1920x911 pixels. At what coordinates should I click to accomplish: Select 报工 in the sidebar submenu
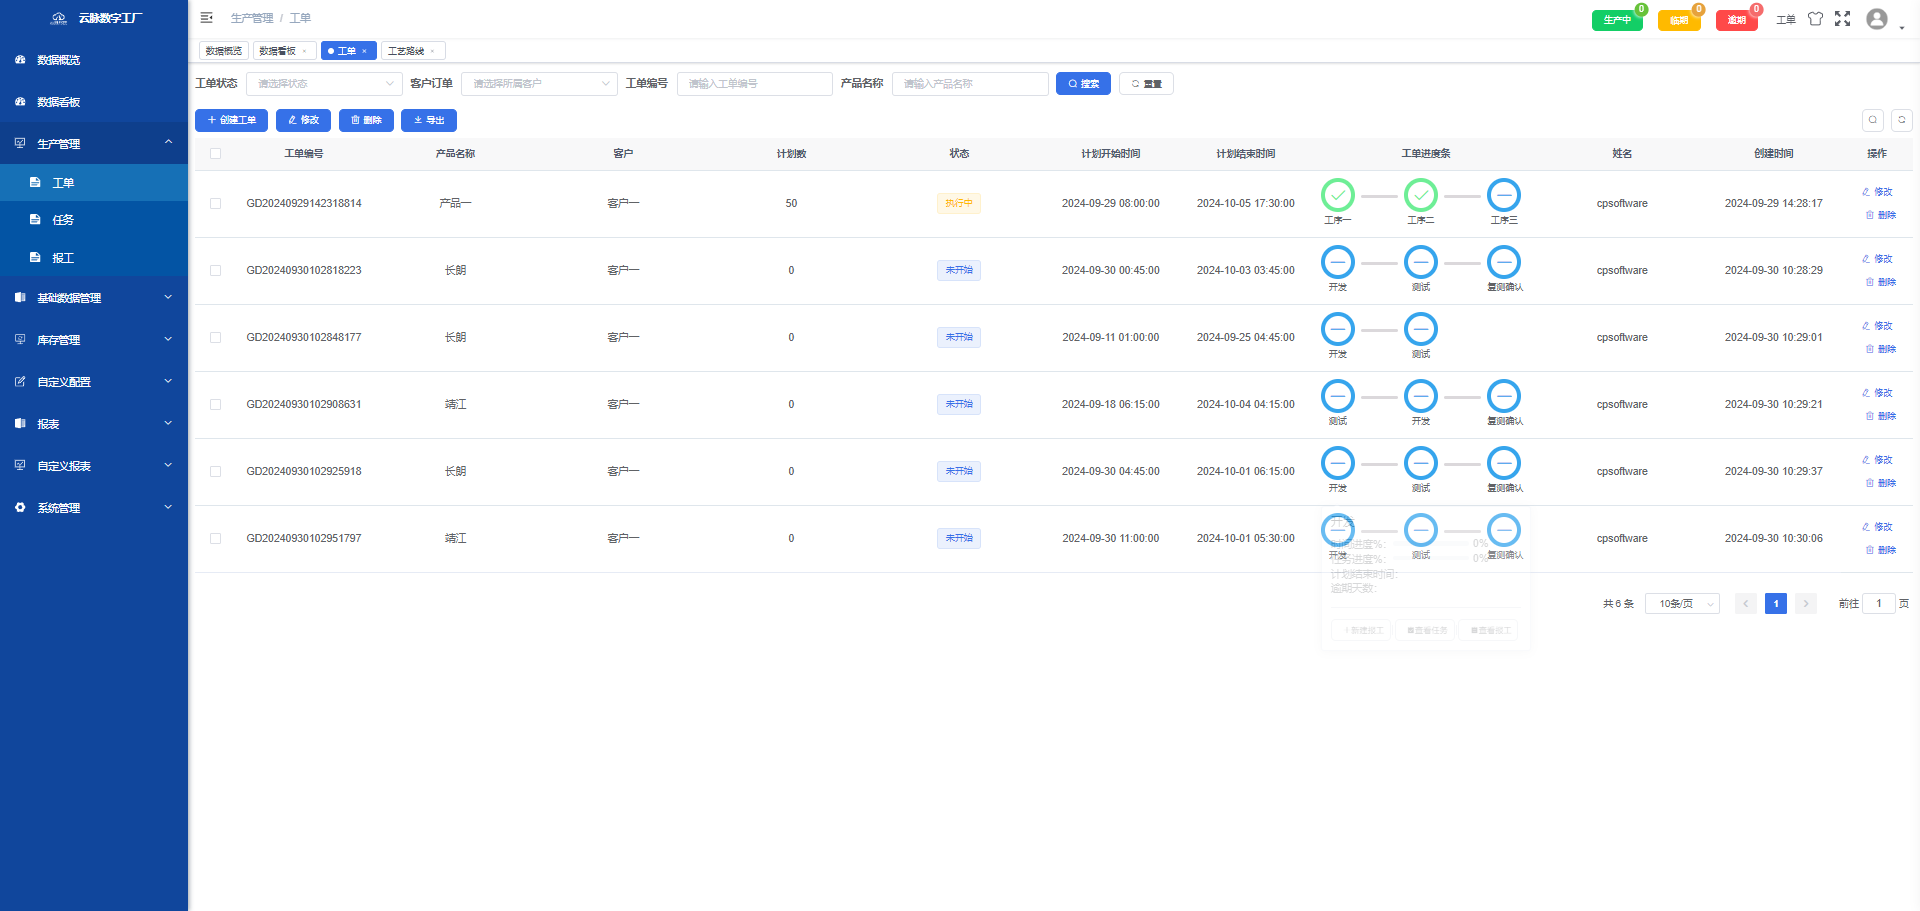click(94, 258)
